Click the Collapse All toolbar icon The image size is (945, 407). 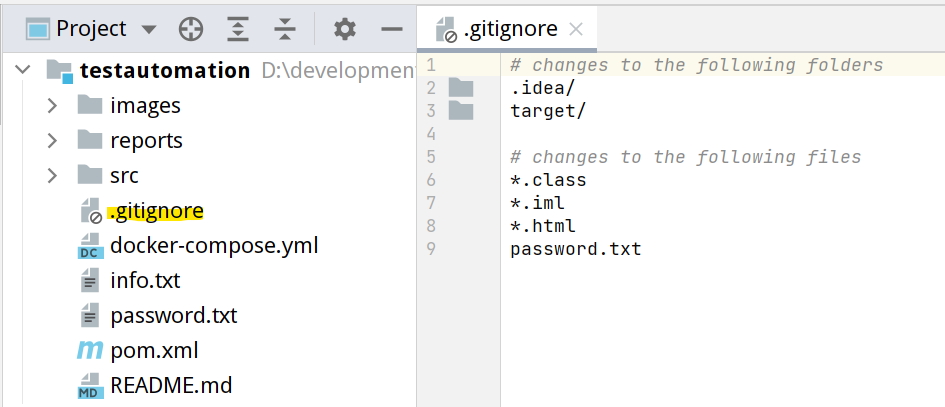pyautogui.click(x=285, y=29)
